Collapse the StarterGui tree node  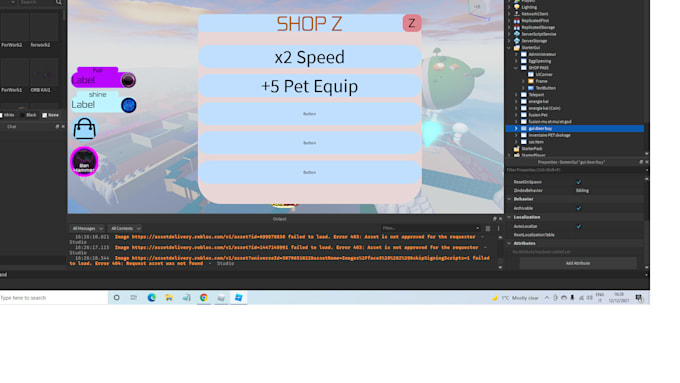(509, 48)
